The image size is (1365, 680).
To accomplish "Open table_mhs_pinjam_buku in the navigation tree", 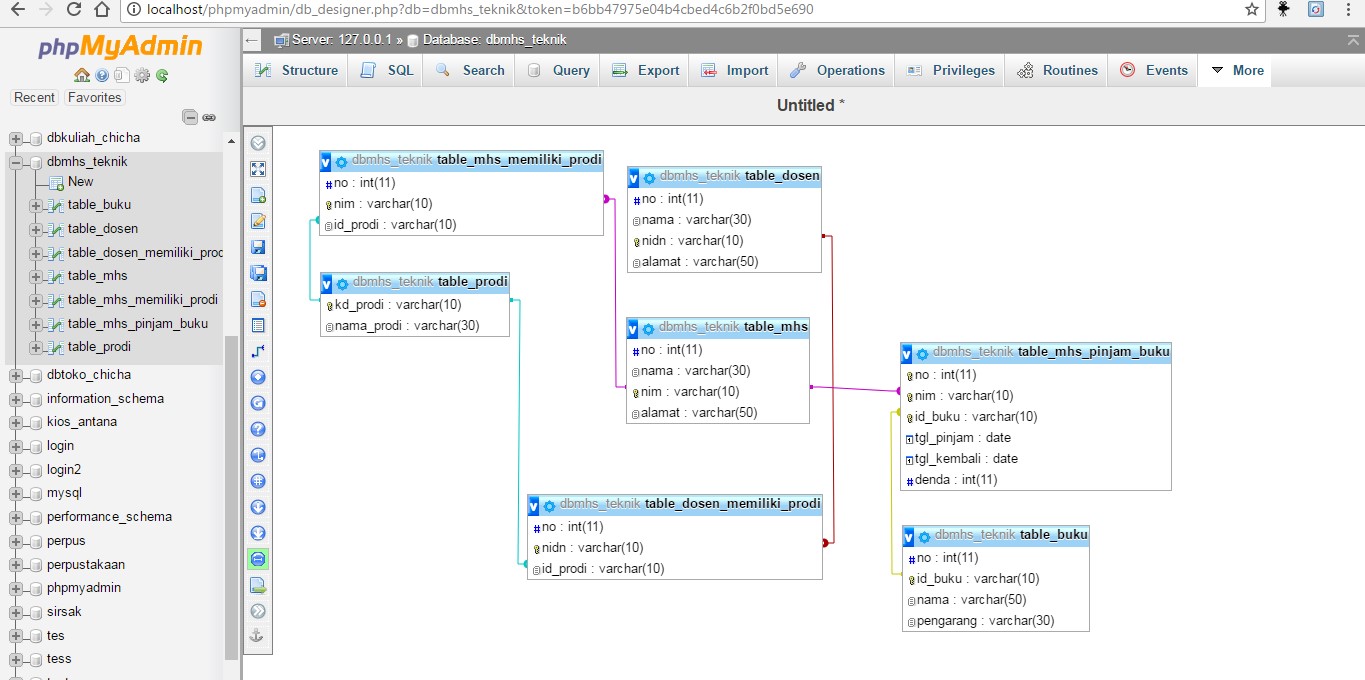I will (137, 323).
